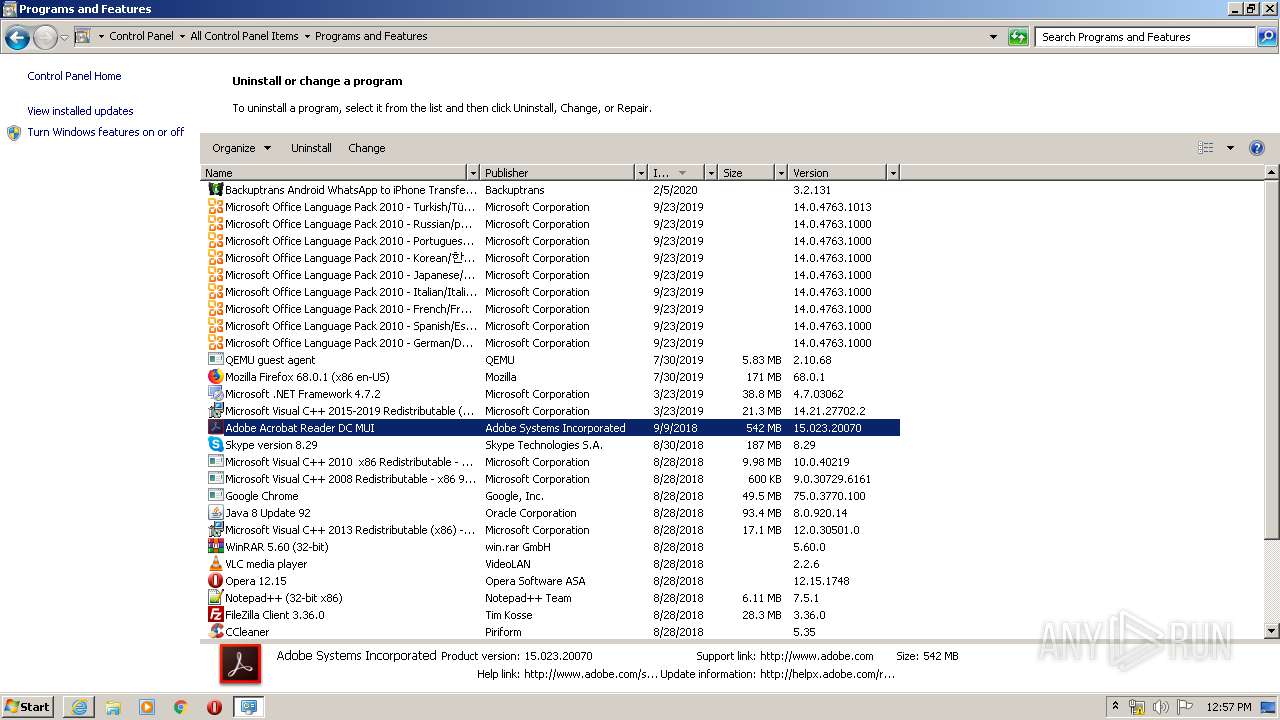Viewport: 1280px width, 720px height.
Task: Click the Mozilla Firefox 68.0.1 icon
Action: (215, 377)
